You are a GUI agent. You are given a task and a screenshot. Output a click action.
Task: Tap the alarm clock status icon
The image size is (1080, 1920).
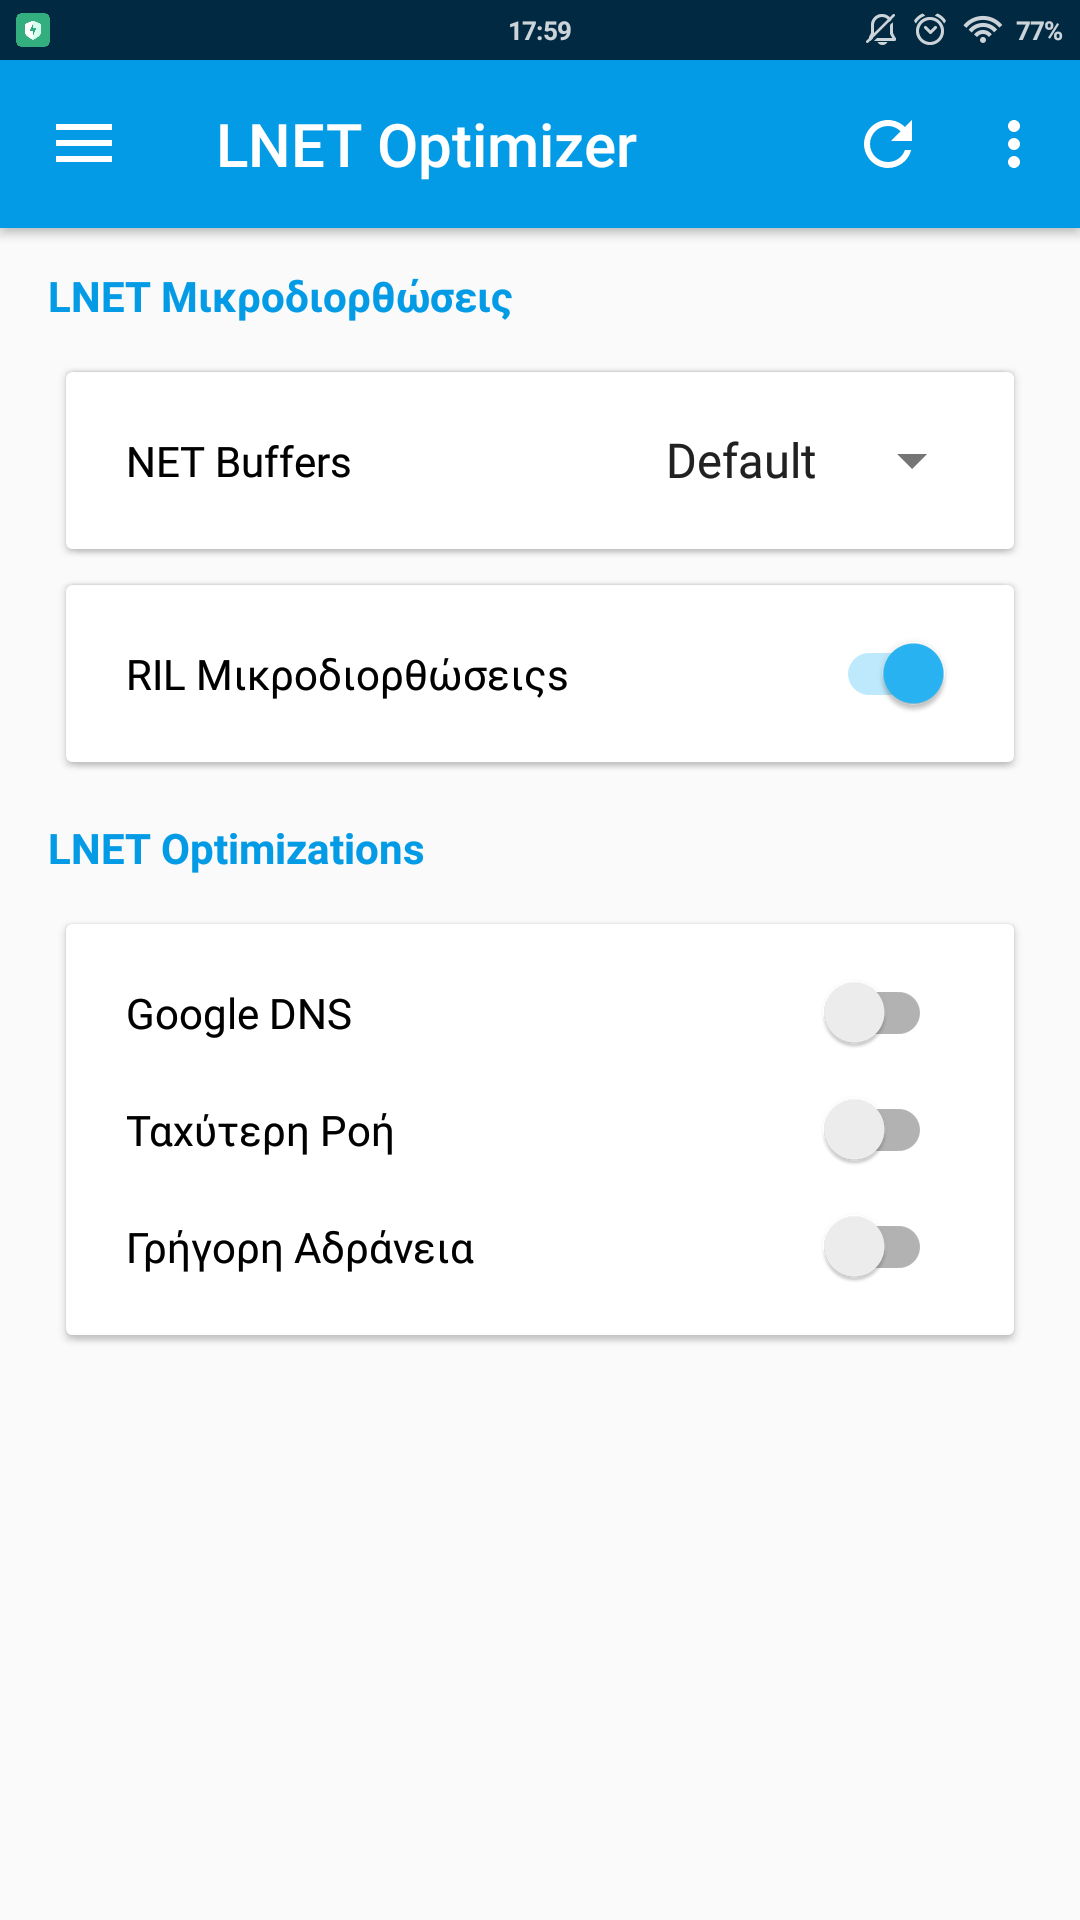click(x=930, y=30)
